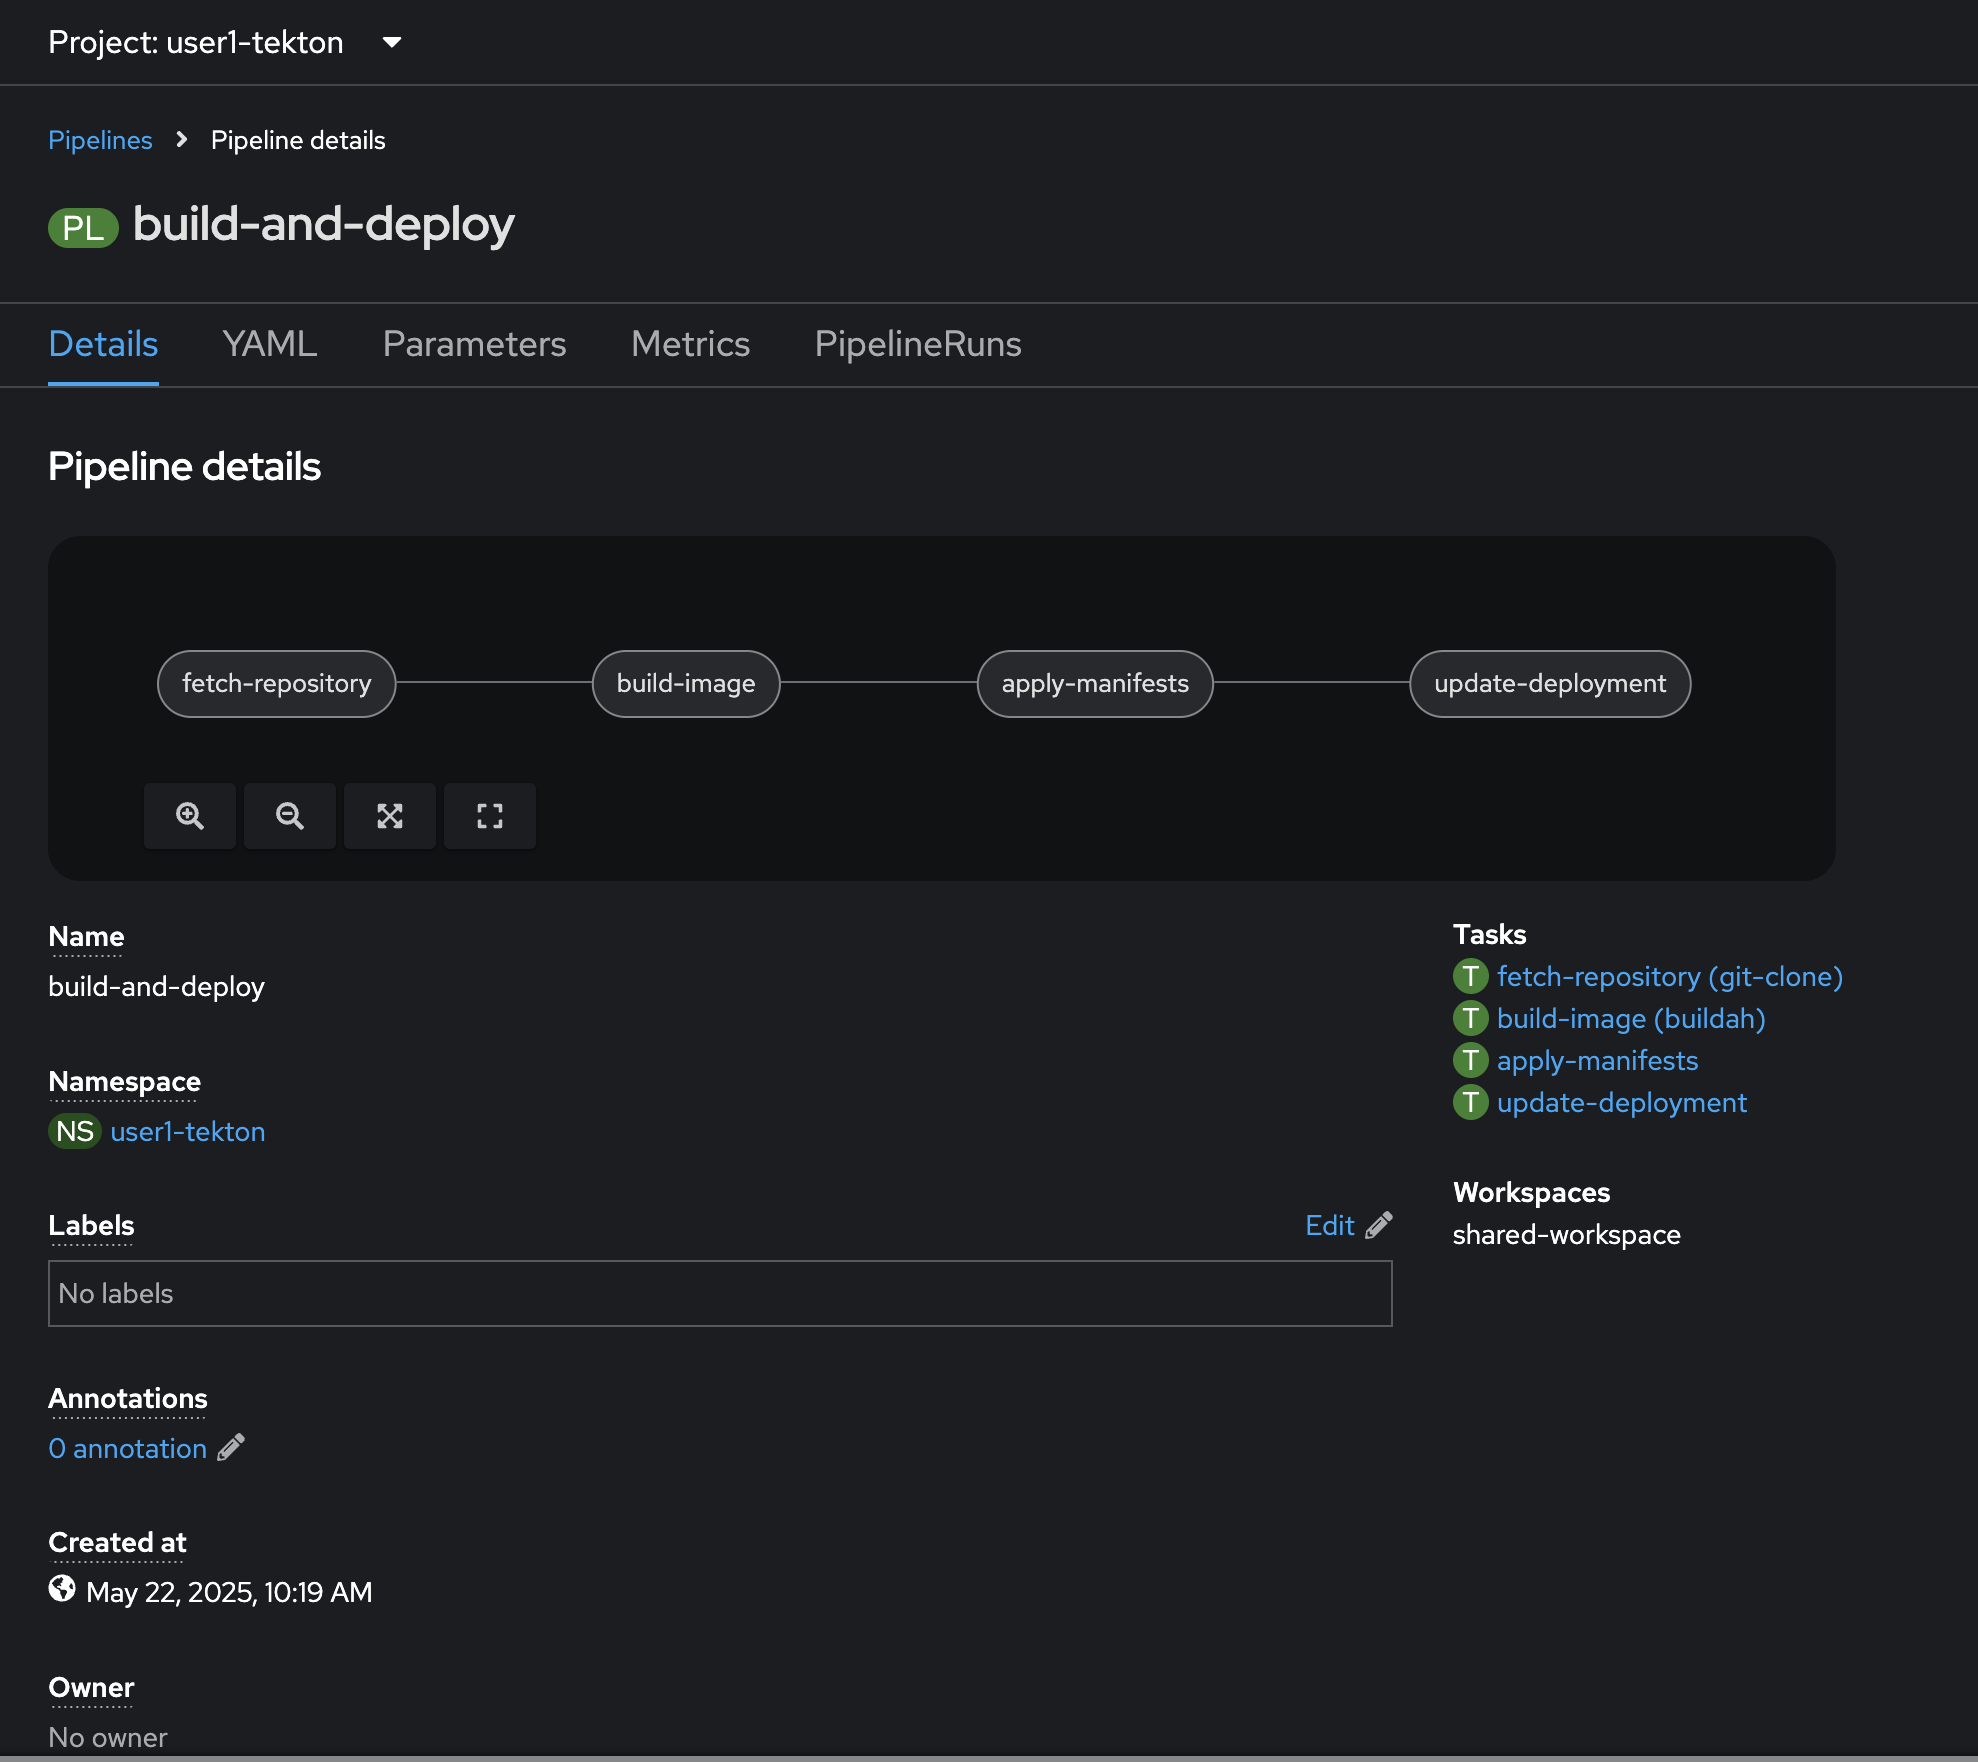Go back to Pipelines breadcrumb
Viewport: 1978px width, 1762px height.
pos(100,140)
